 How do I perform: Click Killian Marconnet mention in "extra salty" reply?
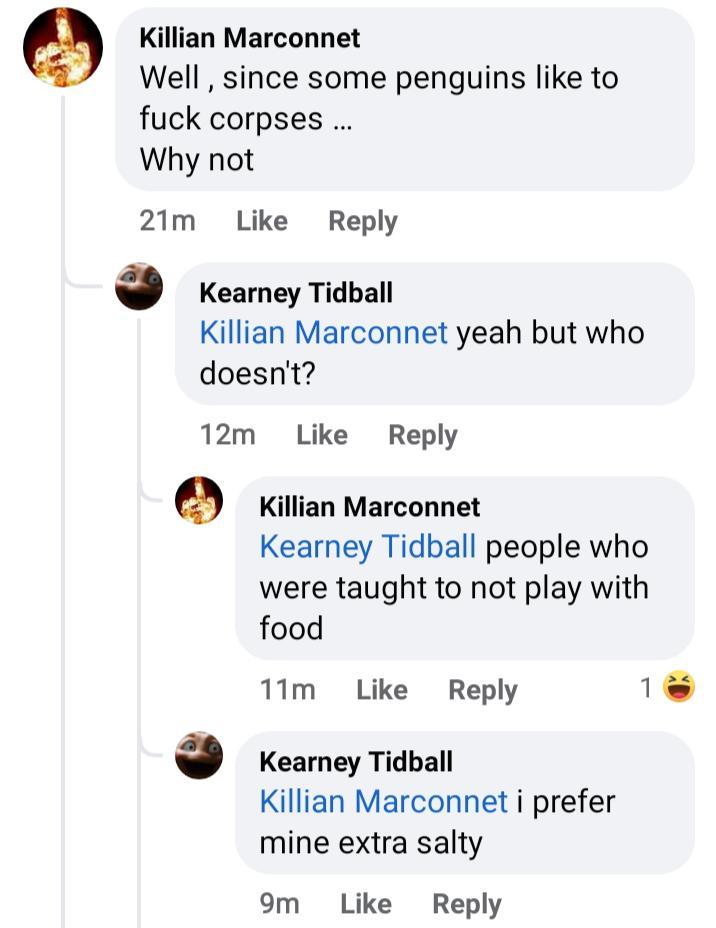[x=383, y=801]
